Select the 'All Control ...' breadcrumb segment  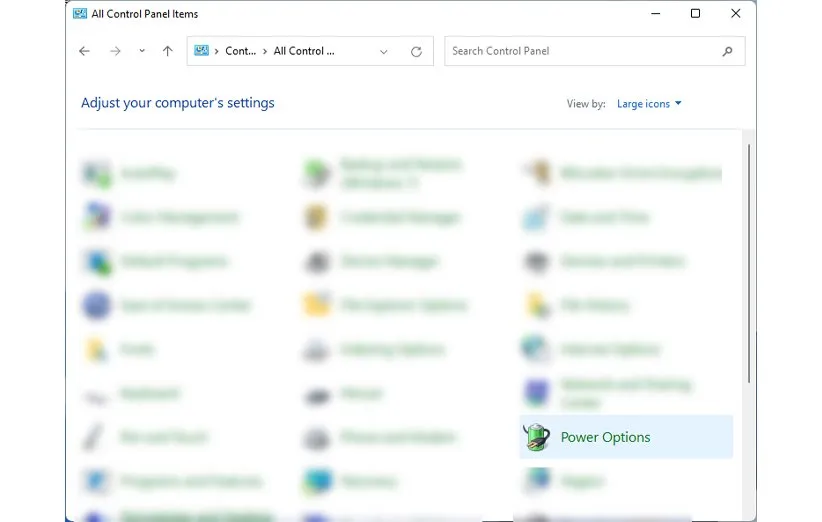coord(304,51)
